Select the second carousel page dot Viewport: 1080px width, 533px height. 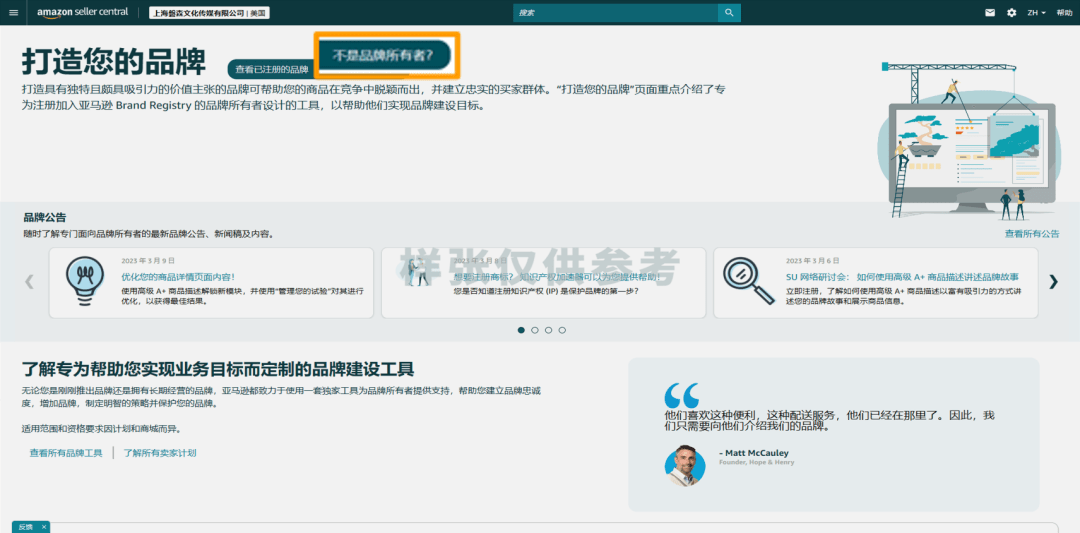tap(535, 330)
